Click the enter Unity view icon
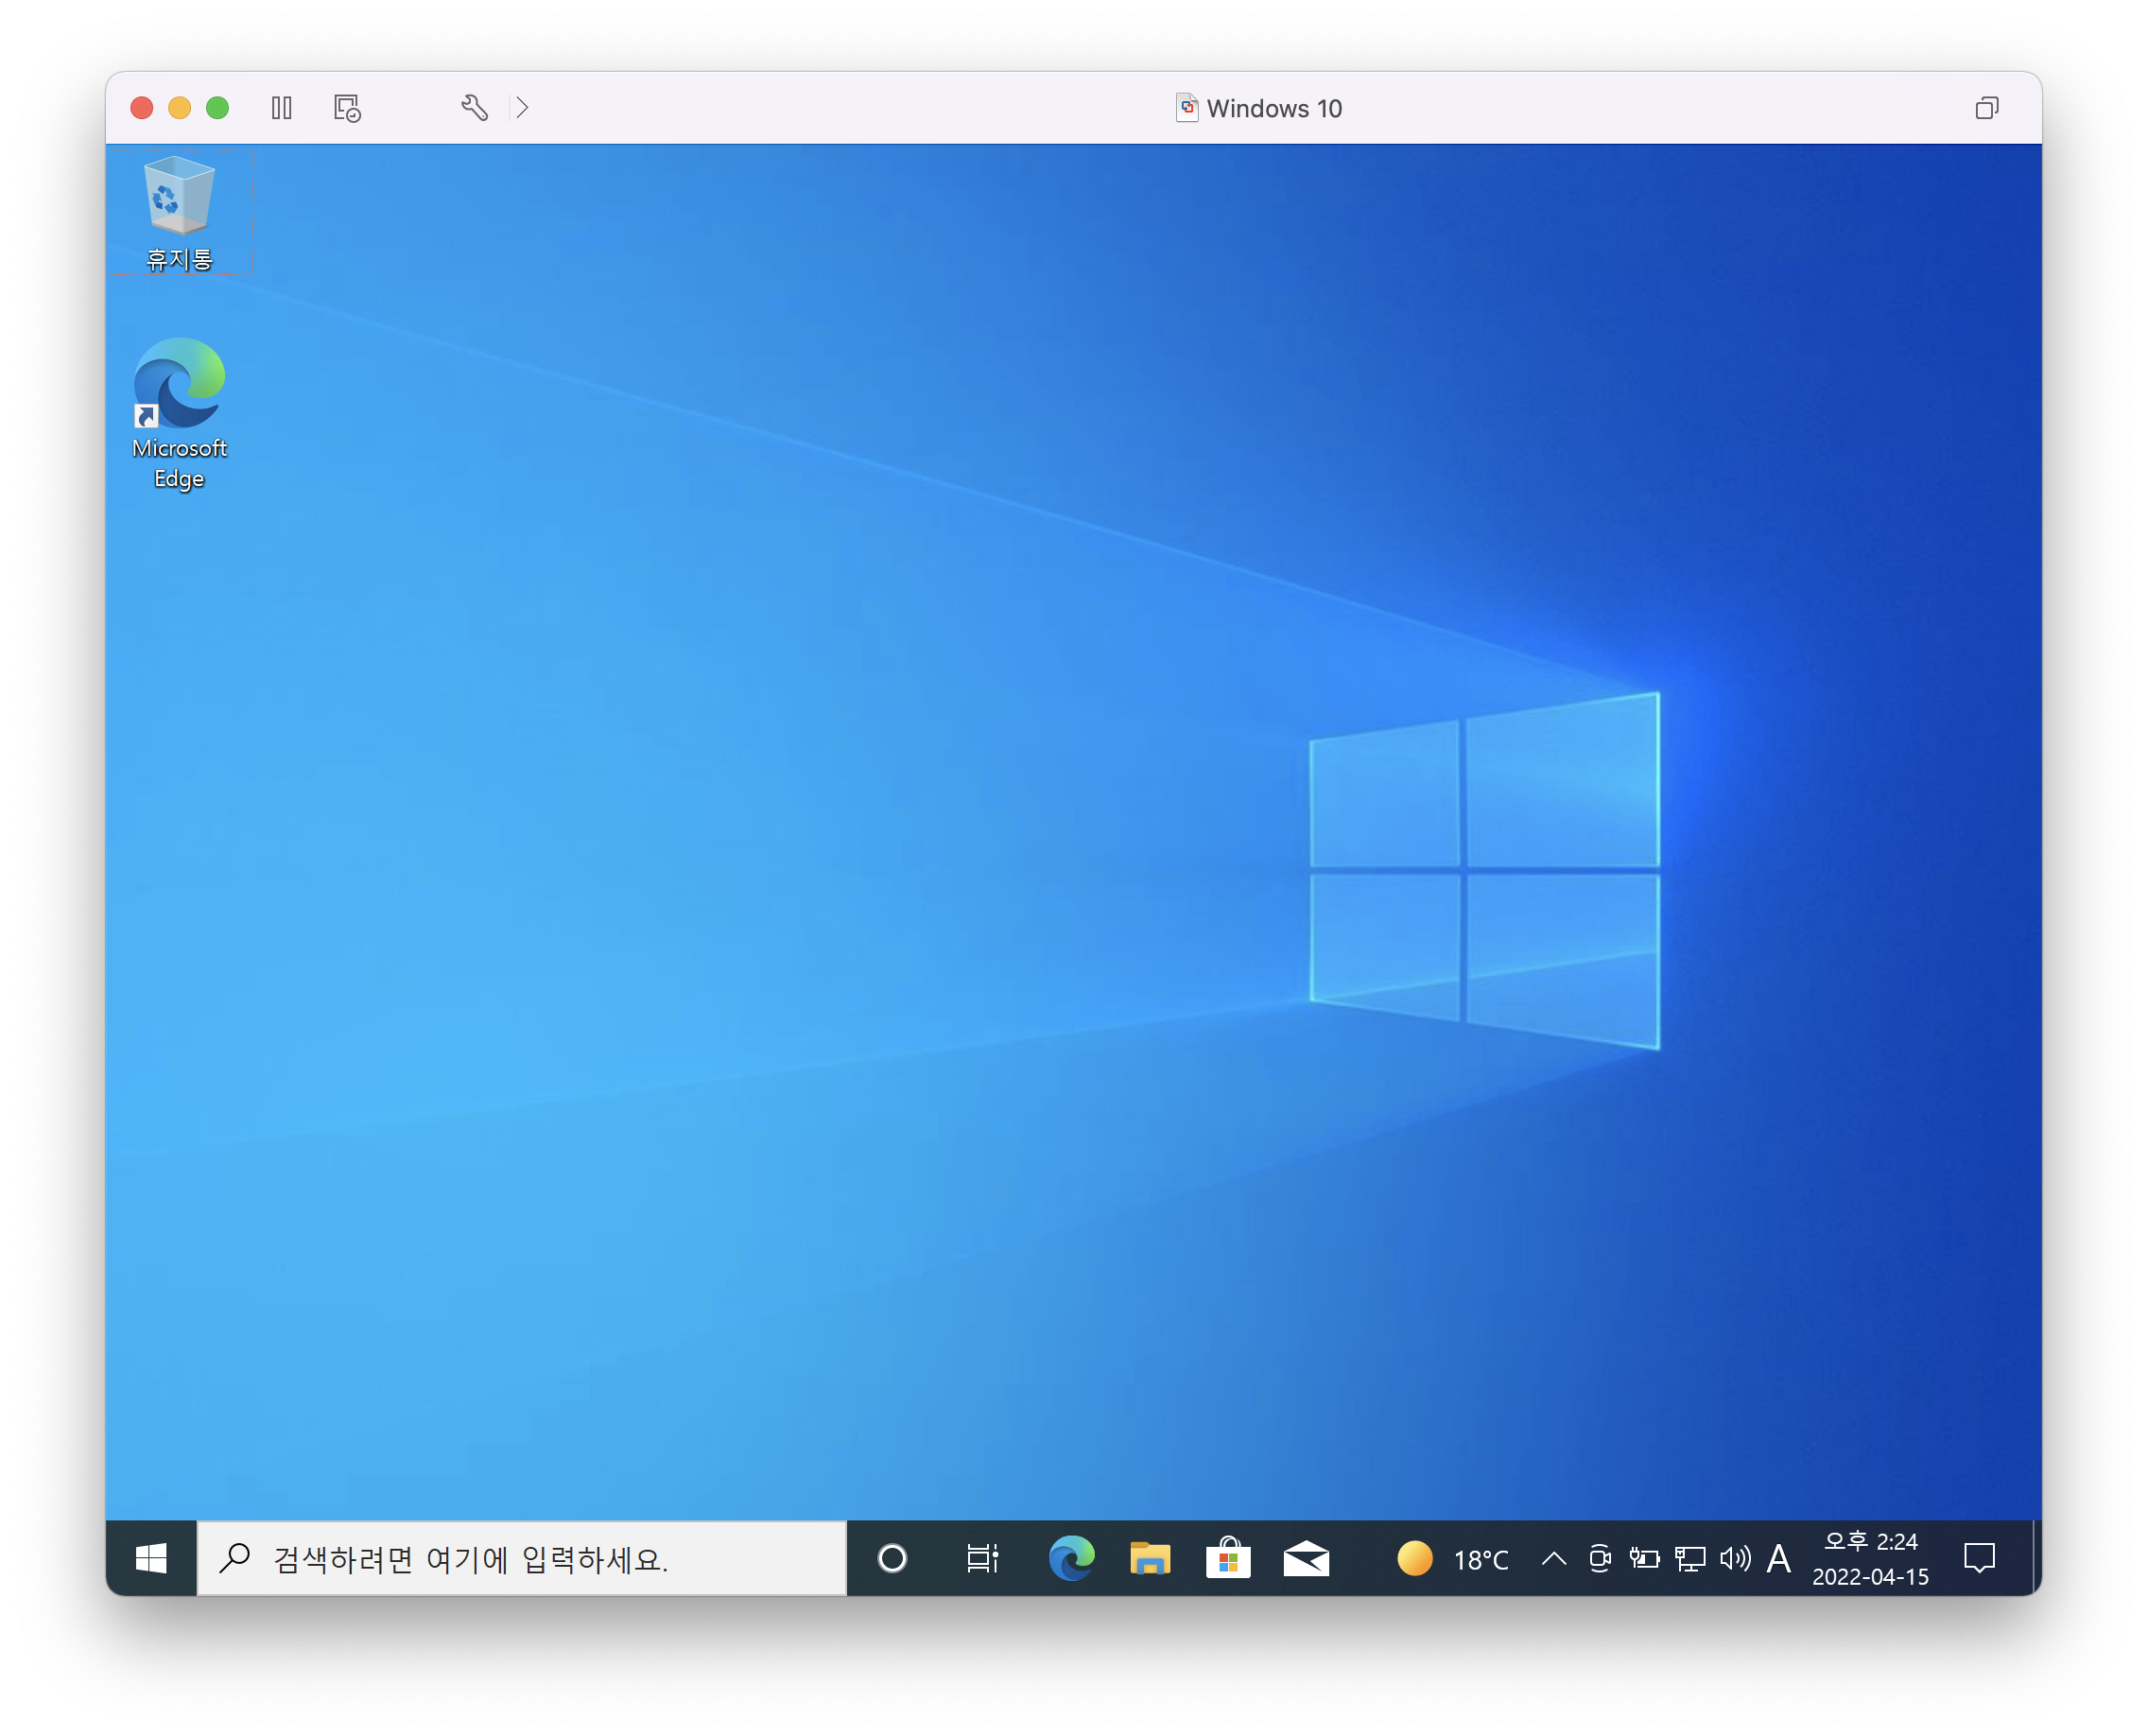 coord(1986,108)
